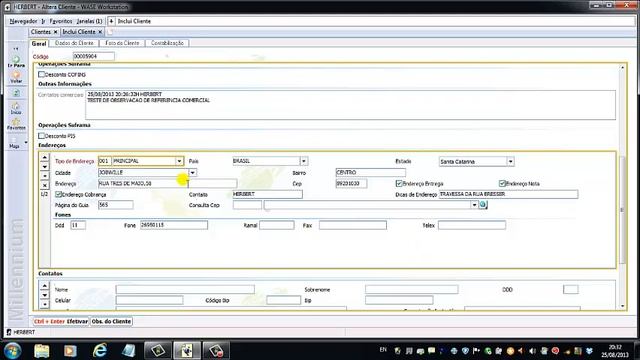
Task: Click the Ir Para sidebar icon
Action: pos(16,61)
